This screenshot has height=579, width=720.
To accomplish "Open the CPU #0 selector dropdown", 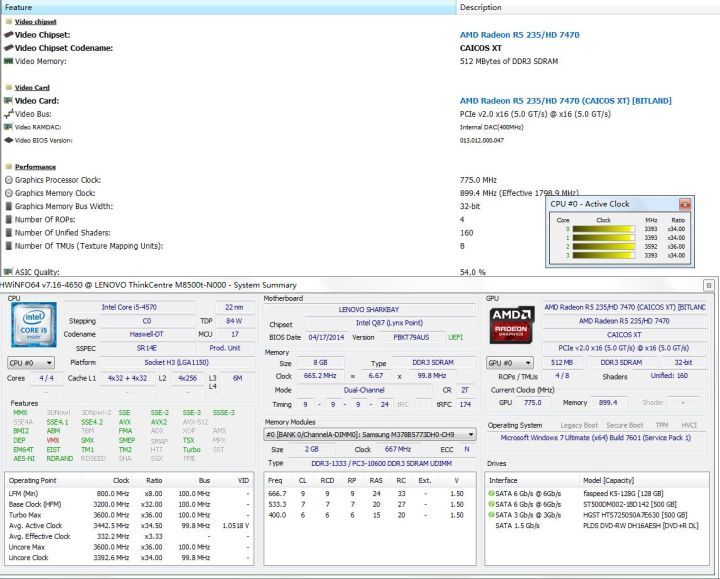I will click(x=29, y=362).
